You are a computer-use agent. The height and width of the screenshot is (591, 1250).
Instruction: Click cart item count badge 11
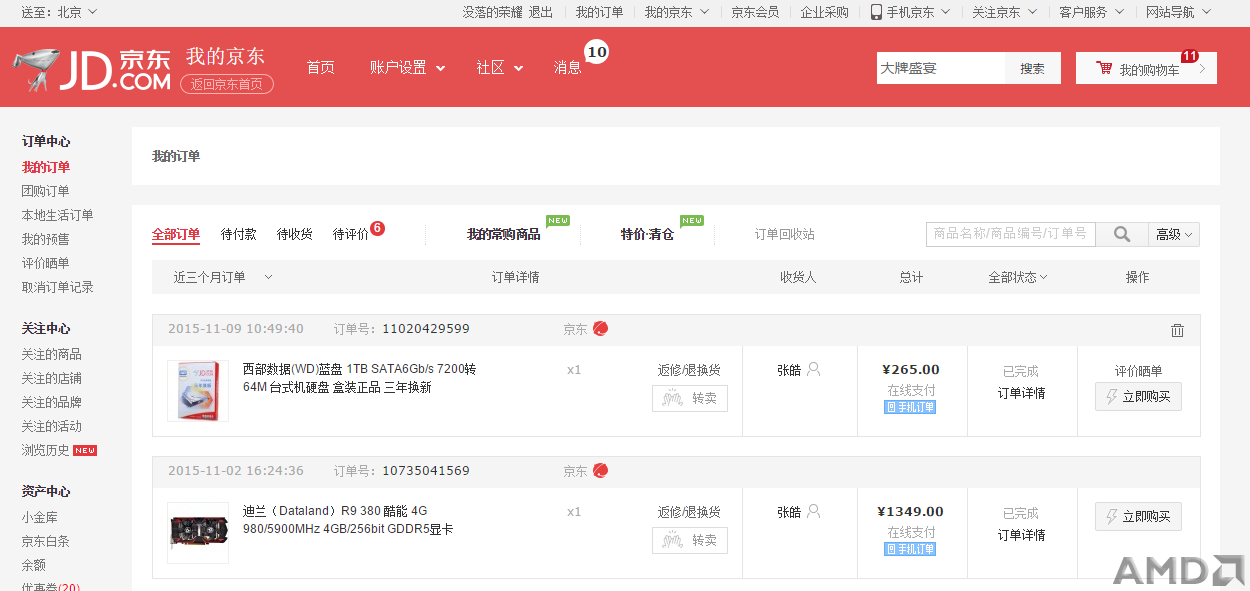1190,56
